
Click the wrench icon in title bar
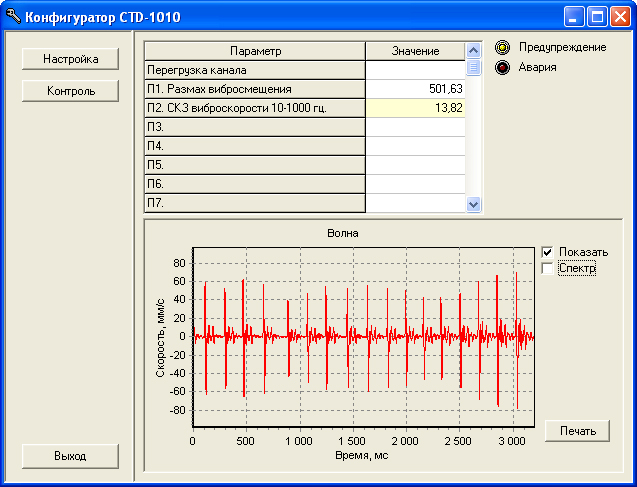[13, 17]
